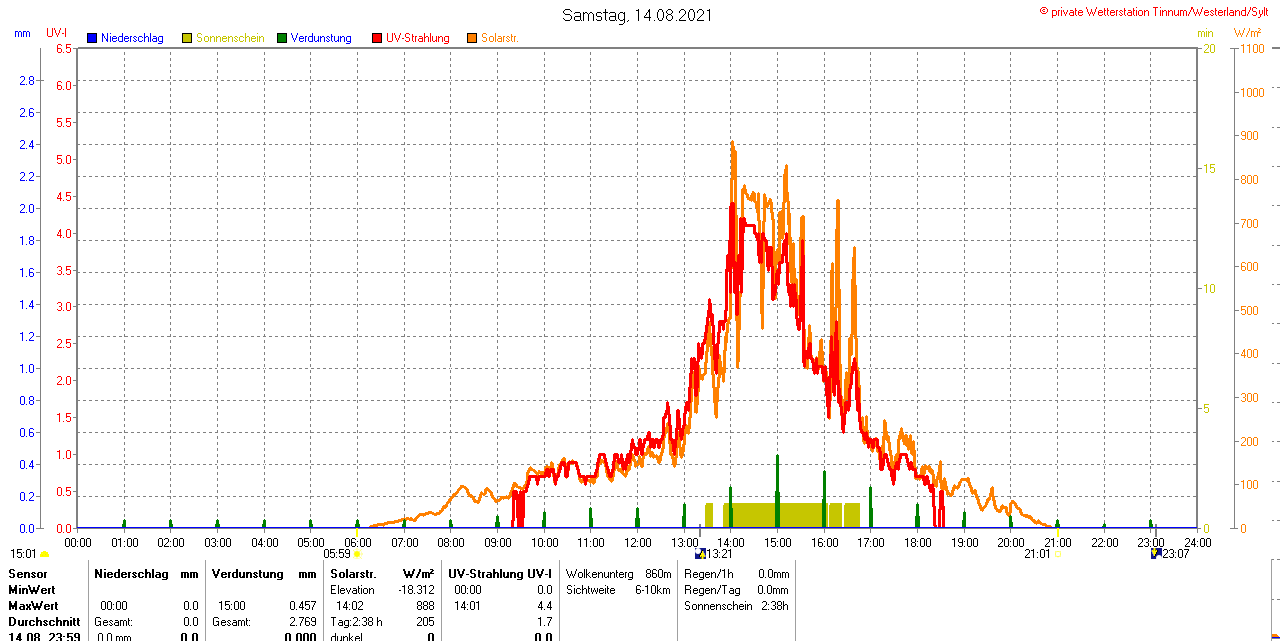The image size is (1280, 641).
Task: Click the moonrise icon at 13:21
Action: pos(700,553)
